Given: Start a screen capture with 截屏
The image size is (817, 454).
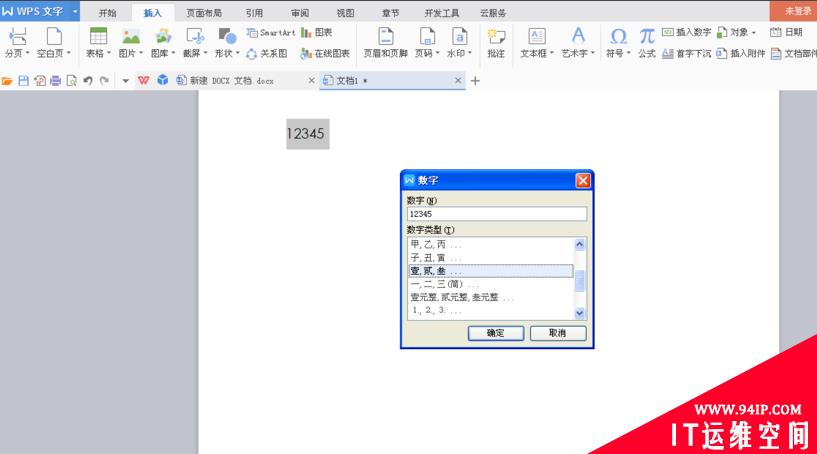Looking at the screenshot, I should pos(195,36).
